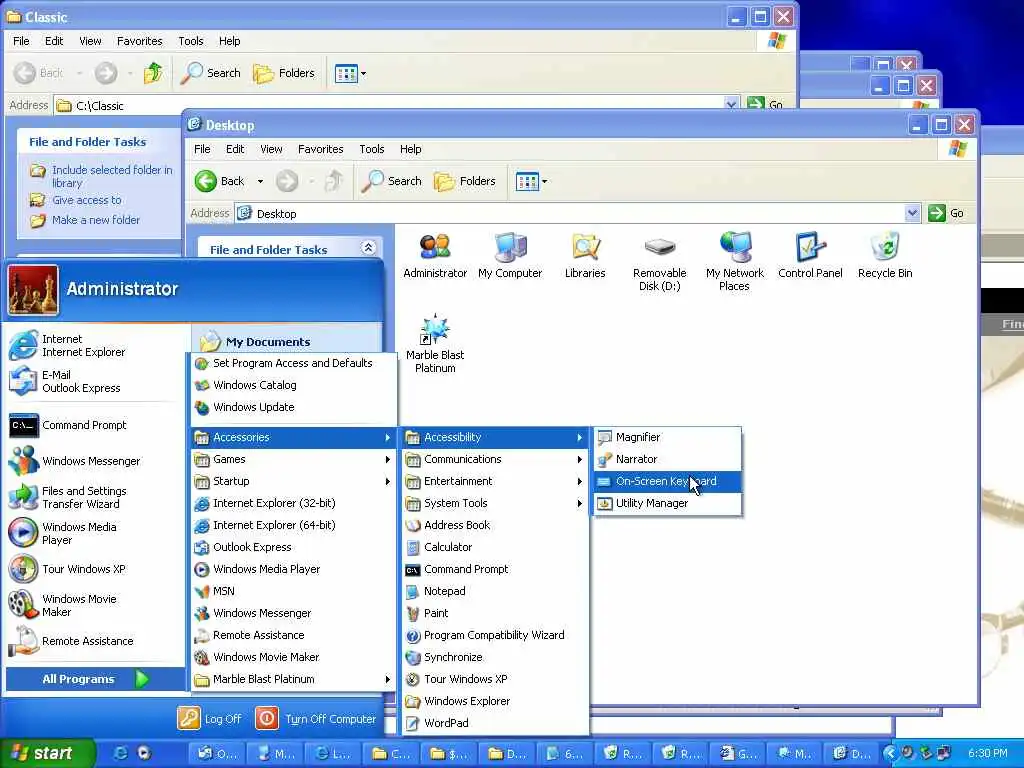Open My Computer icon in Desktop window
The width and height of the screenshot is (1024, 768).
pyautogui.click(x=510, y=255)
